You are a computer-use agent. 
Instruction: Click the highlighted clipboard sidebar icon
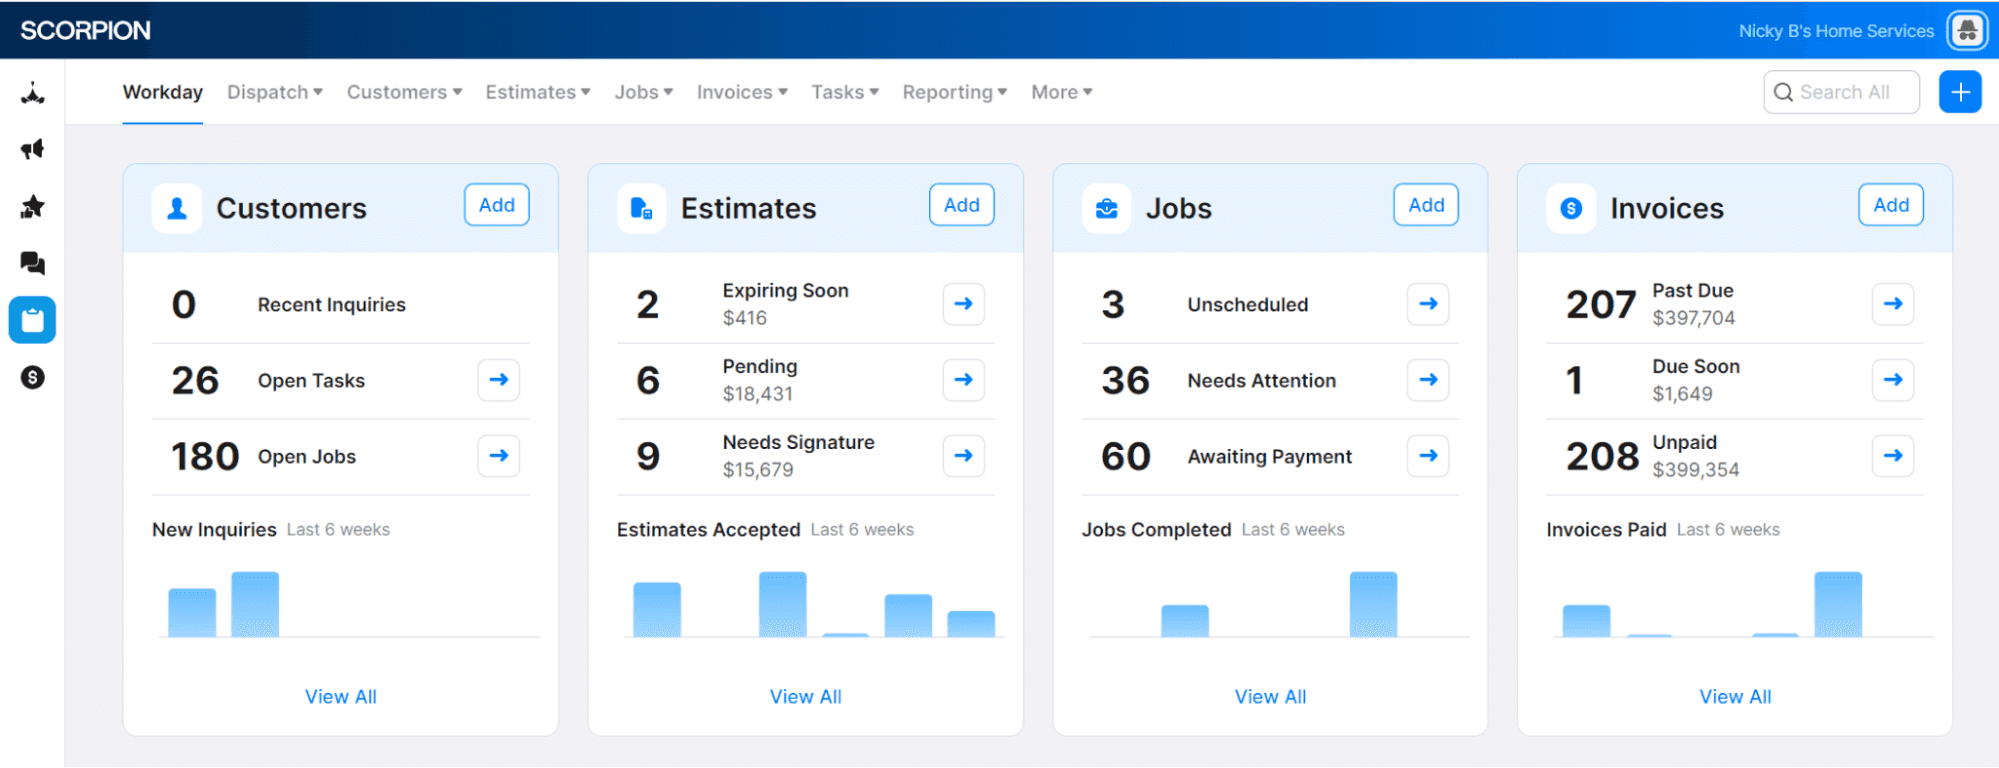coord(32,320)
